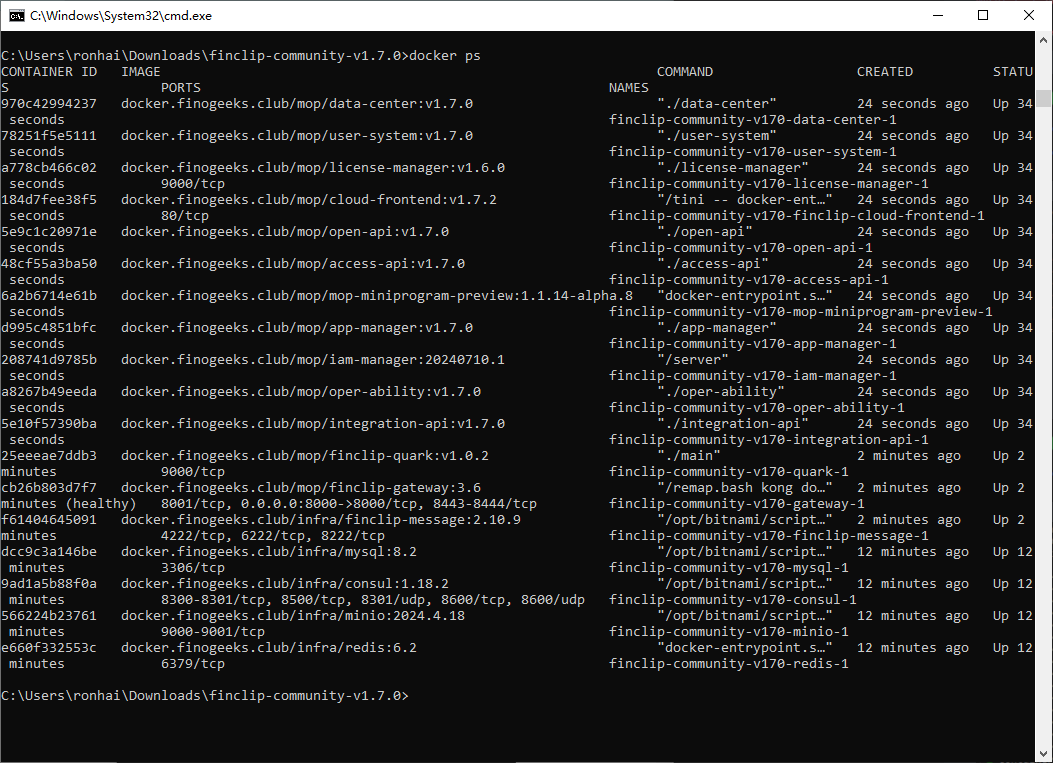Click the user-system:v1.7.0 image name

tap(297, 136)
